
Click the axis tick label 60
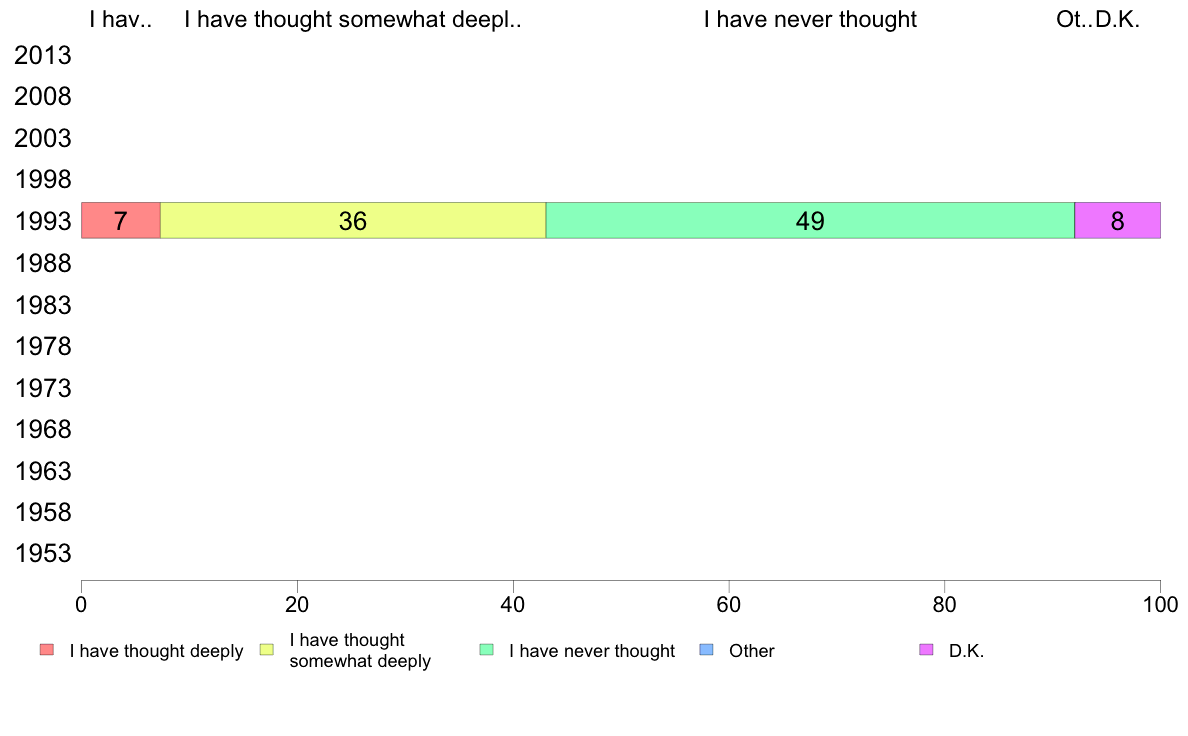pos(728,605)
